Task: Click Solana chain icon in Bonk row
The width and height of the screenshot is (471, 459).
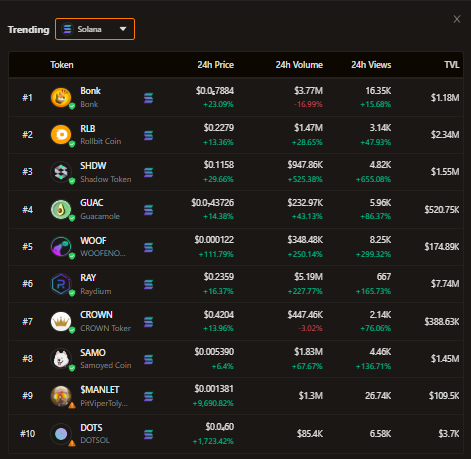Action: click(148, 98)
